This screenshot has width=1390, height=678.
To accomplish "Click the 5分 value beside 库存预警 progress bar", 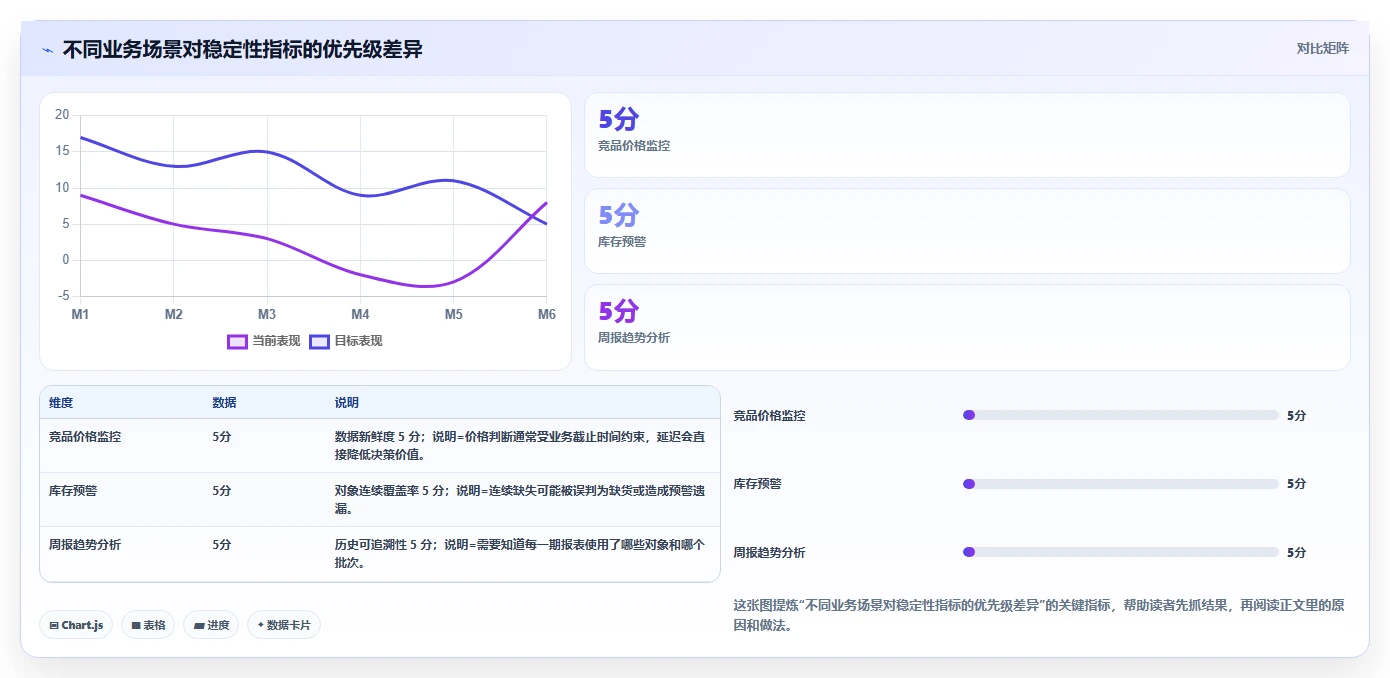I will pyautogui.click(x=1296, y=484).
